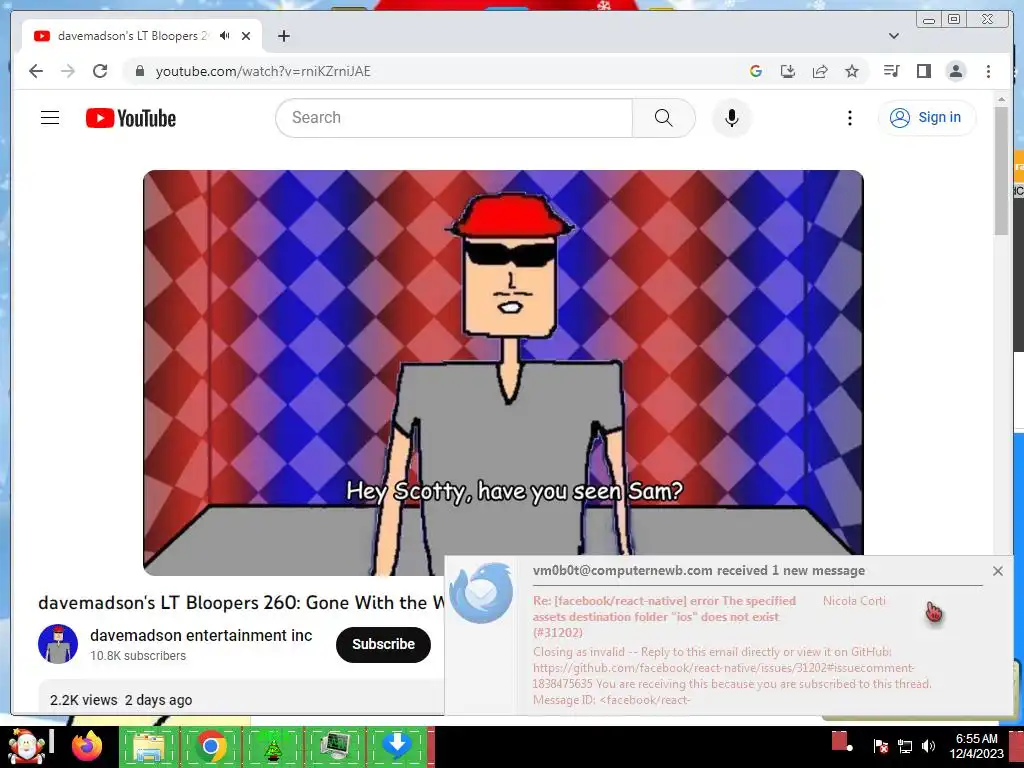Click scrollbar up arrow

[x=1001, y=99]
